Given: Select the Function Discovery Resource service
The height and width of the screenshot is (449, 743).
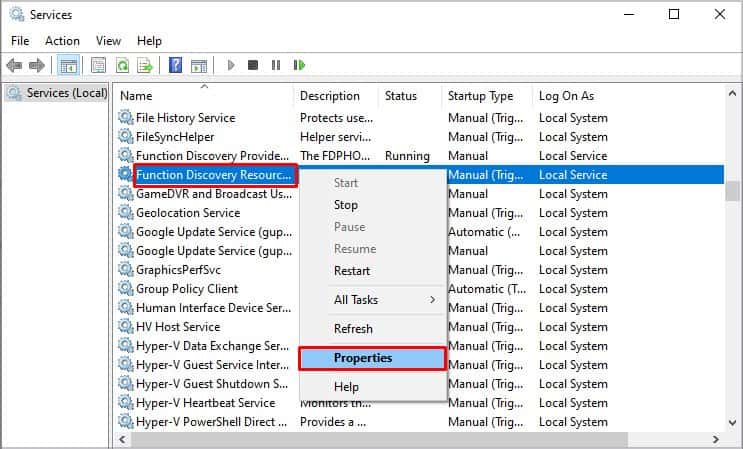Looking at the screenshot, I should point(214,175).
